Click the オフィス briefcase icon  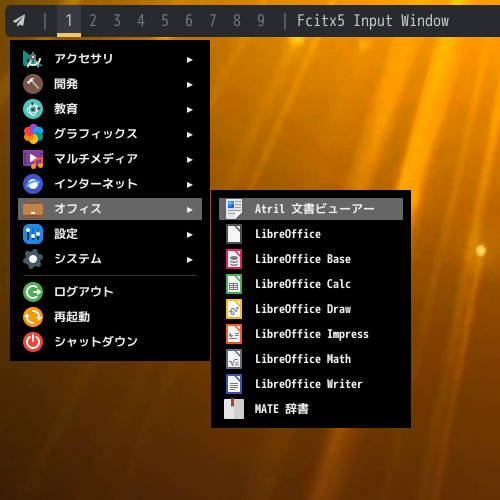tap(33, 209)
